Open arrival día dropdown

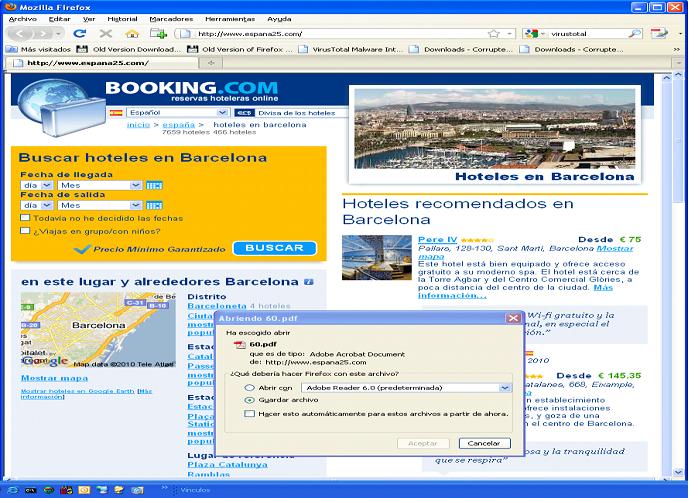point(37,185)
